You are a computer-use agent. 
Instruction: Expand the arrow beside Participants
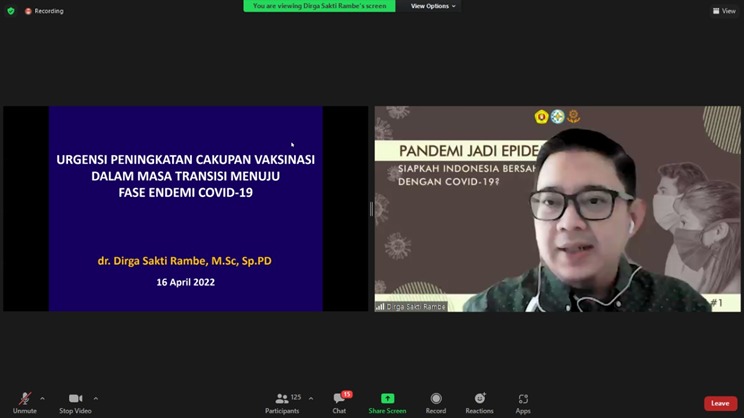[x=311, y=398]
